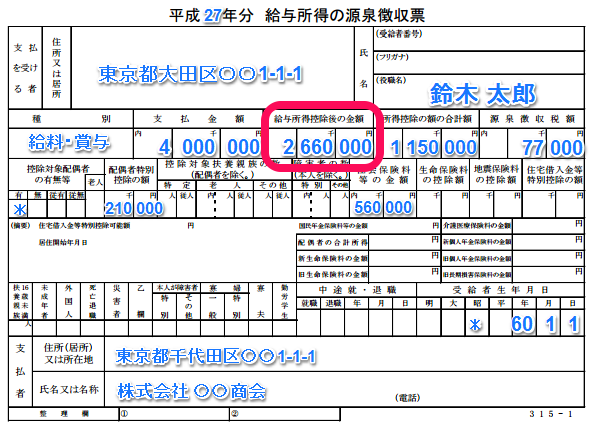The width and height of the screenshot is (590, 425).
Task: Select payer address 東京都千代田区〇〇1-1-1
Action: click(215, 356)
